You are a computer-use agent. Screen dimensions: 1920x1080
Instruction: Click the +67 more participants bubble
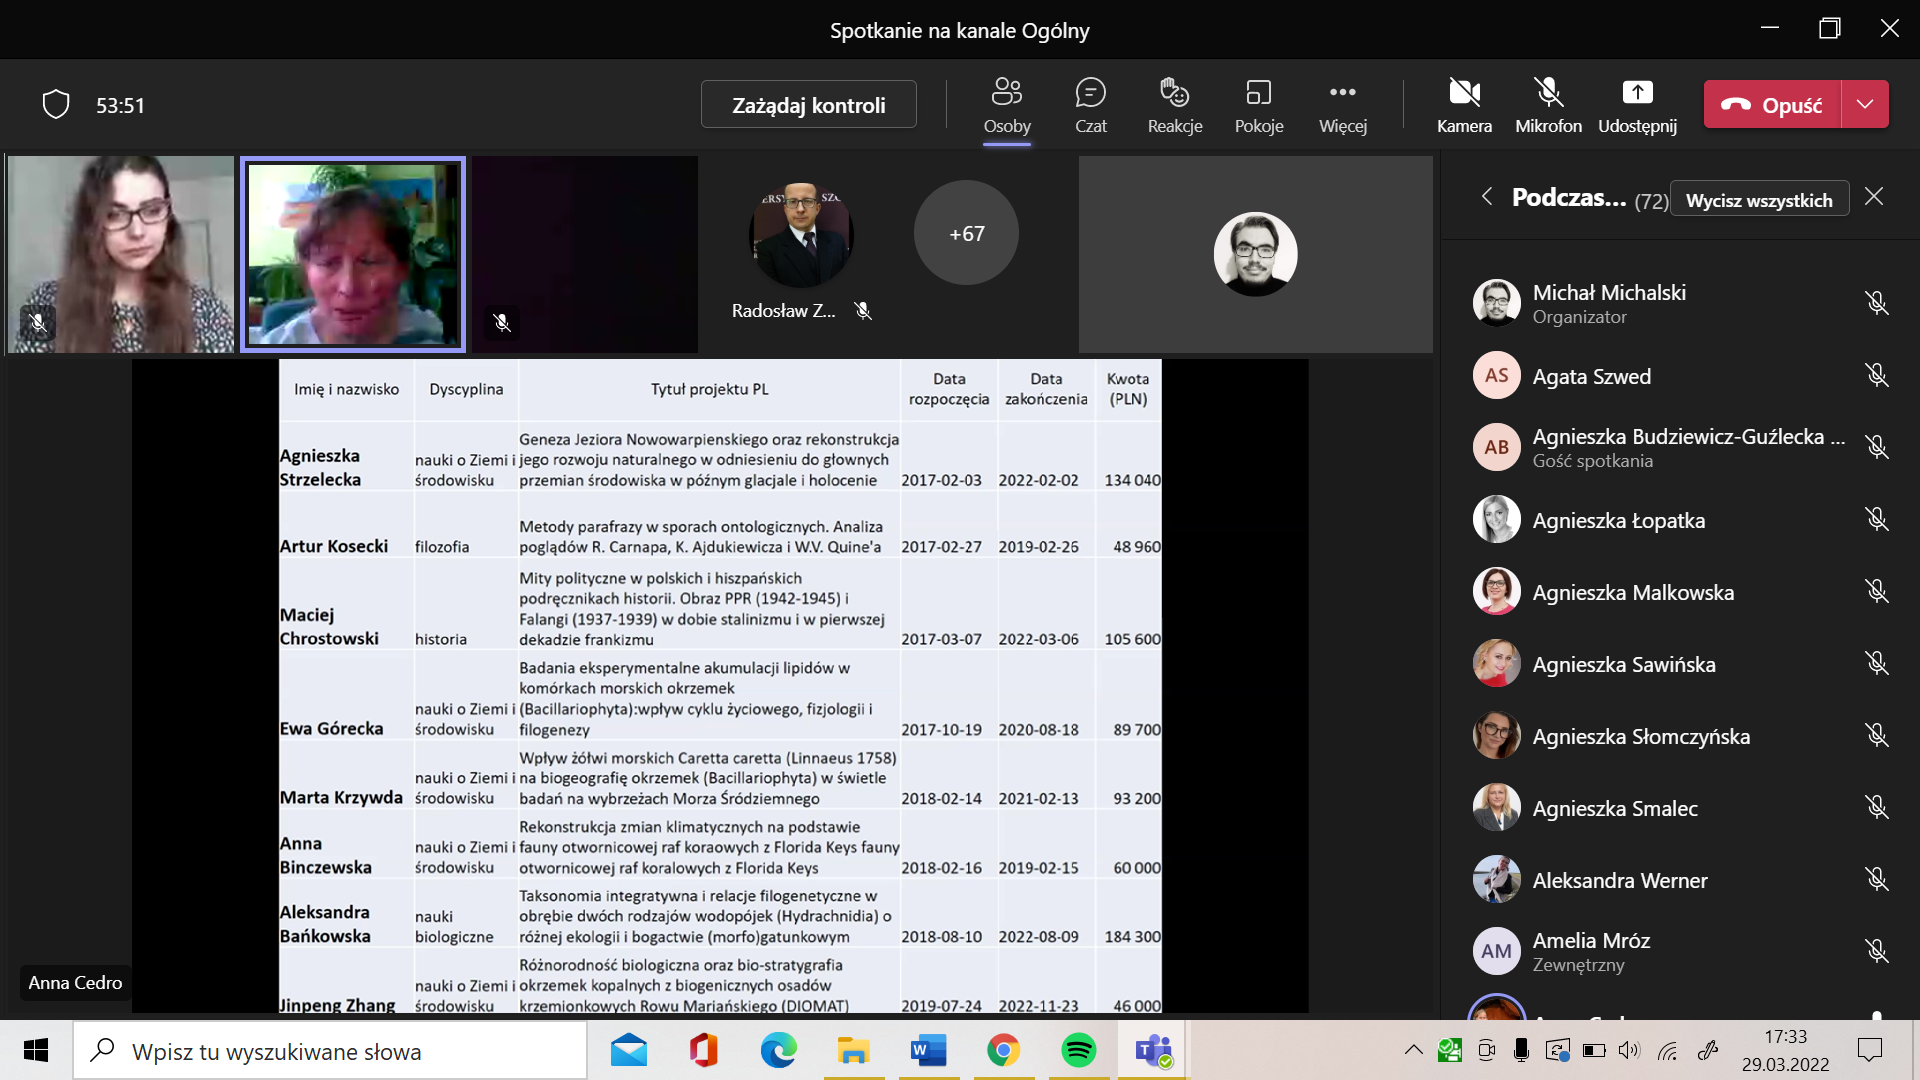click(966, 233)
